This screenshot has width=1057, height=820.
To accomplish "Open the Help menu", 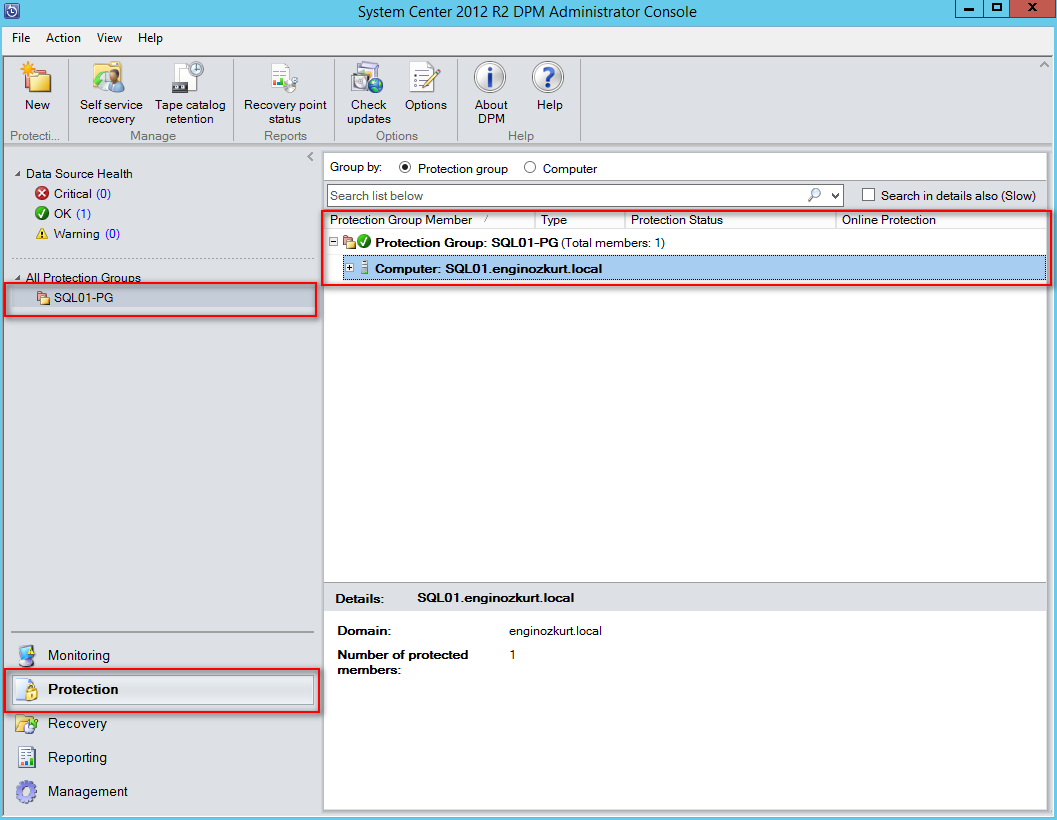I will (x=150, y=38).
